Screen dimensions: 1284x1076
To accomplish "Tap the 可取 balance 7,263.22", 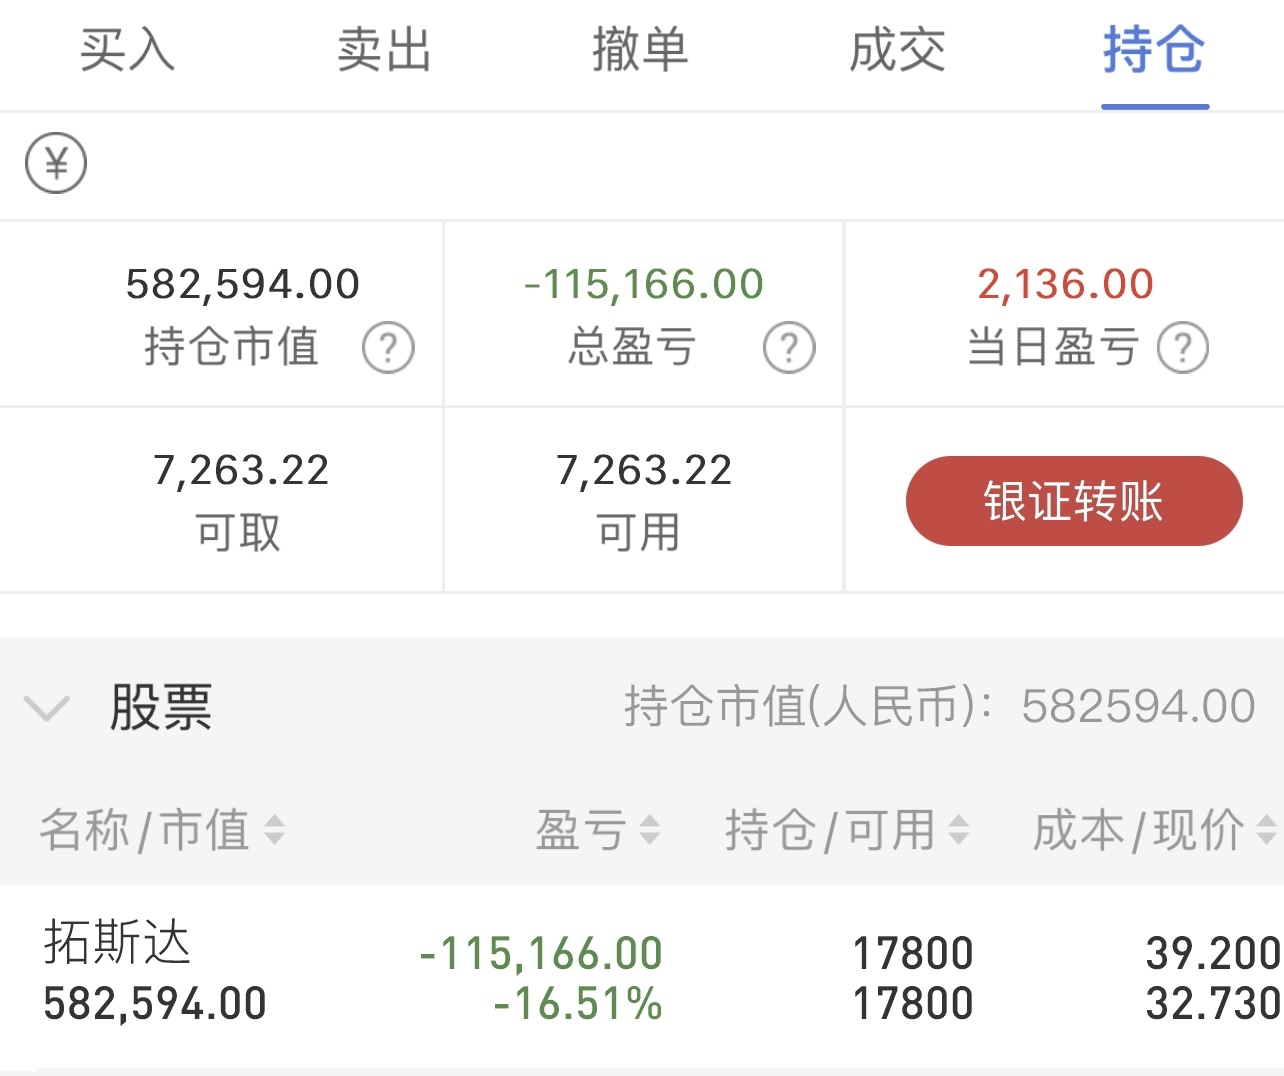I will coord(241,470).
